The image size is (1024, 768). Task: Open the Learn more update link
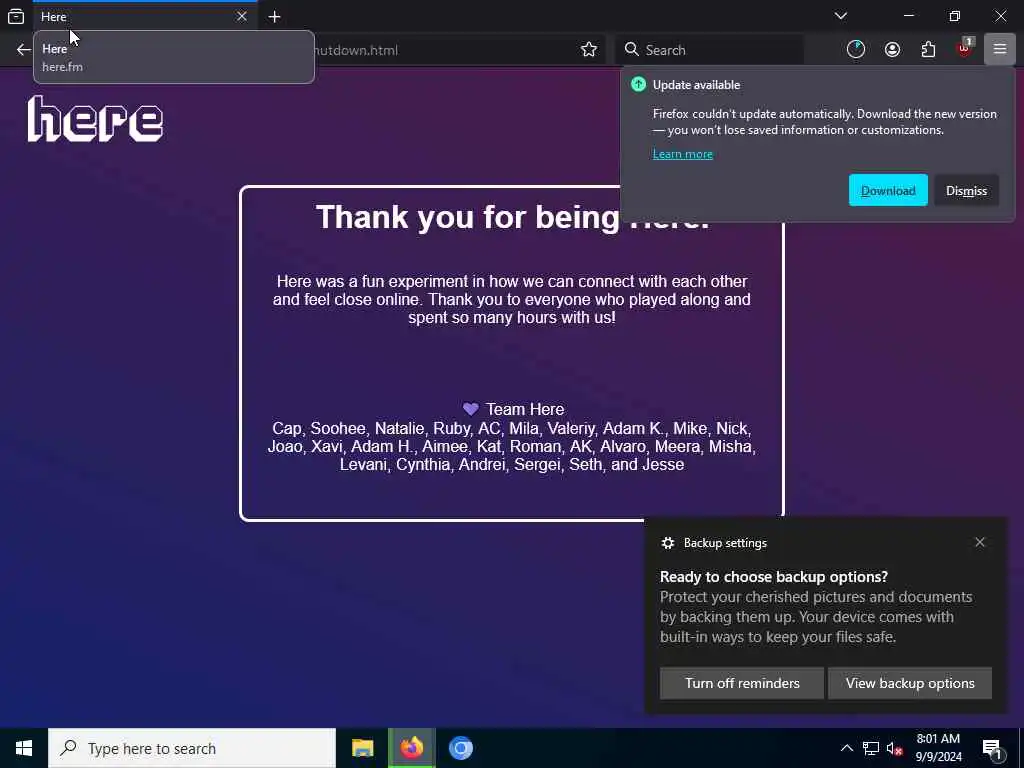tap(682, 154)
